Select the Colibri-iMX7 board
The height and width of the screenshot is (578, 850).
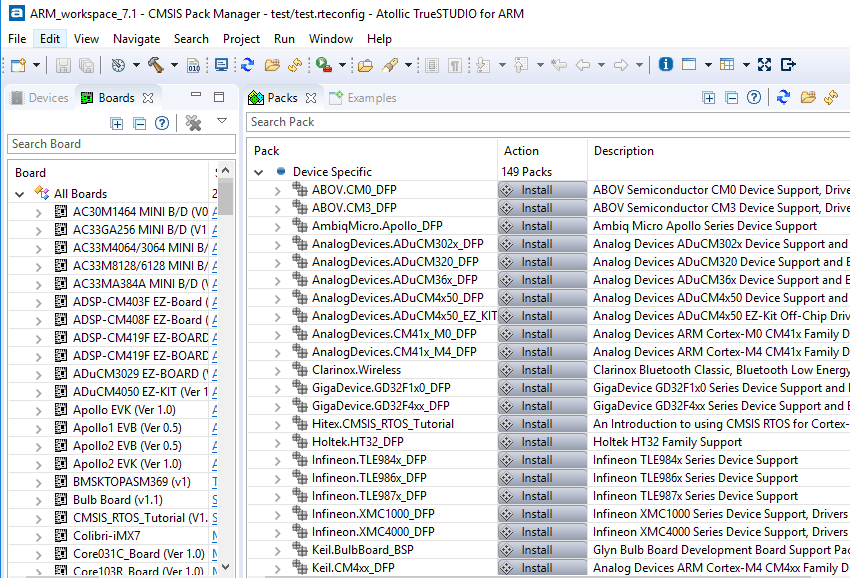106,536
